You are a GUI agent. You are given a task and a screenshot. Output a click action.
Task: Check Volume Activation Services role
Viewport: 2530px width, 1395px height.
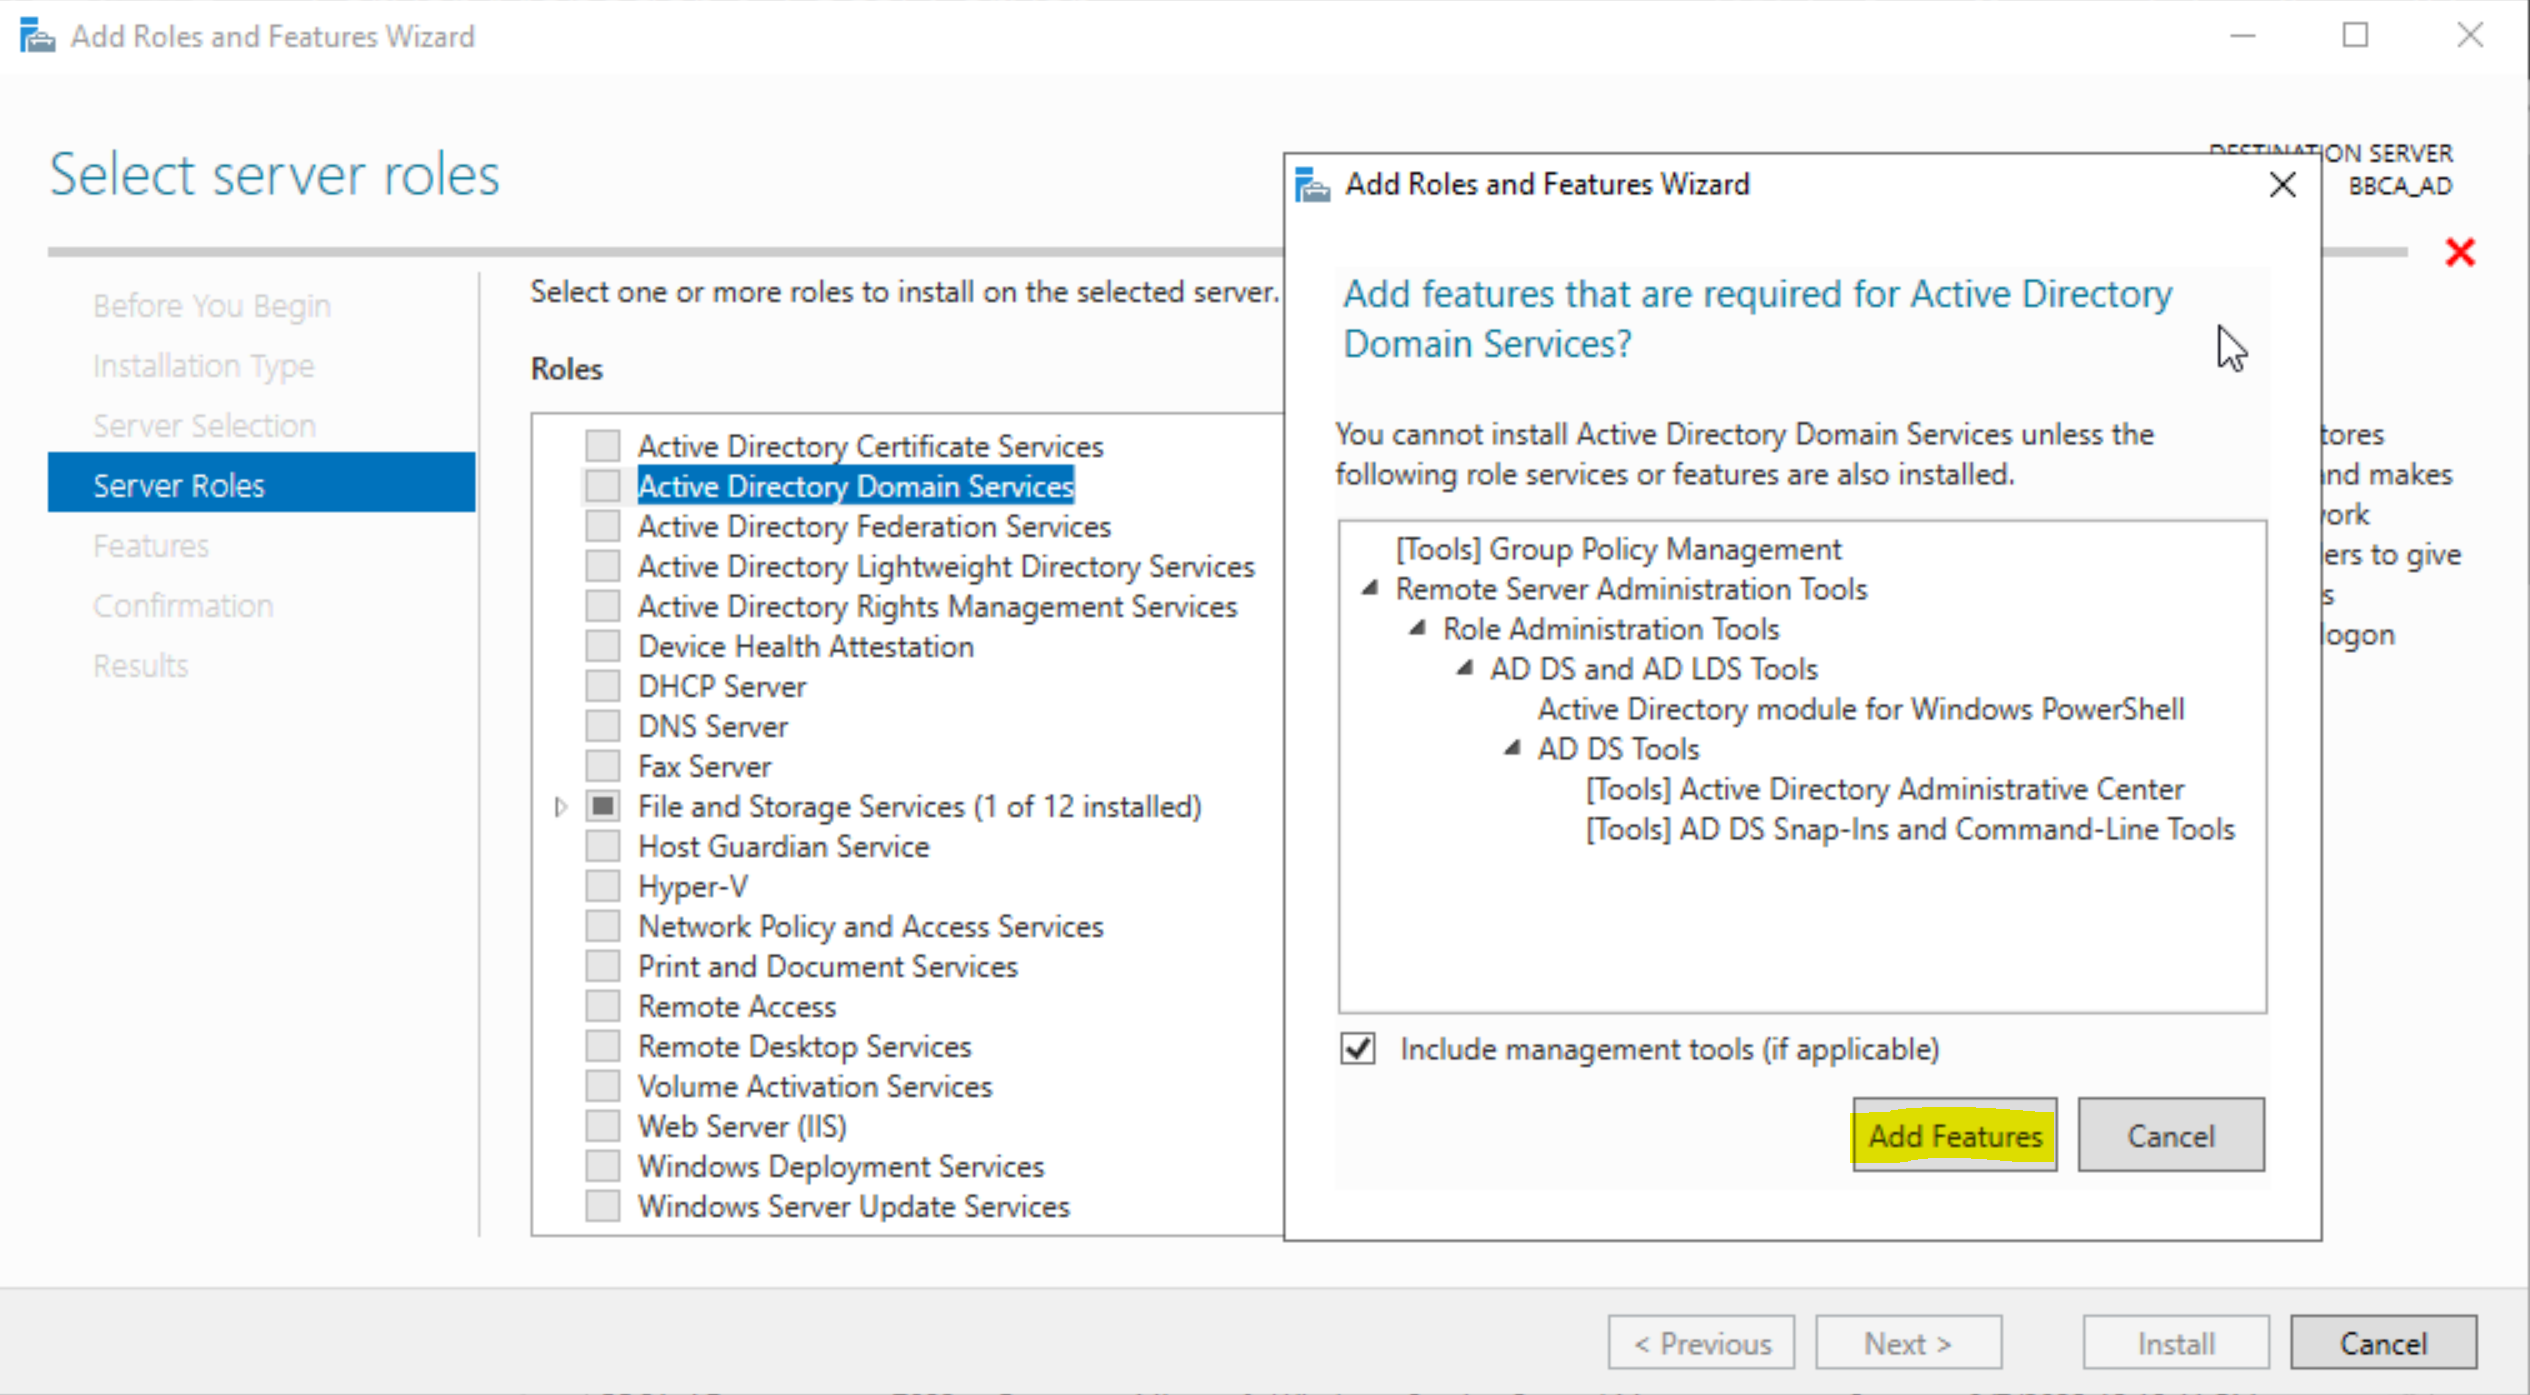602,1085
